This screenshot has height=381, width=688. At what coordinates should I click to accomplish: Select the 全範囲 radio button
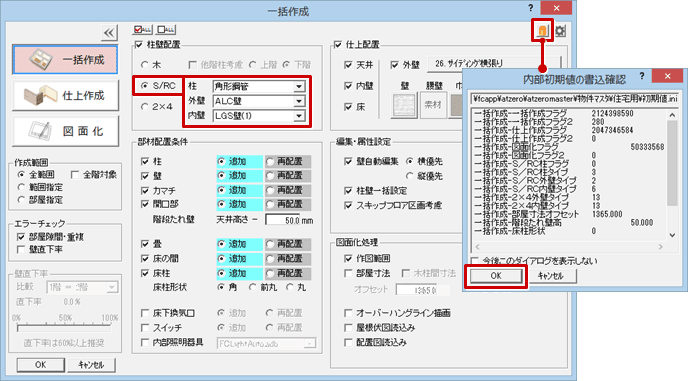(21, 175)
